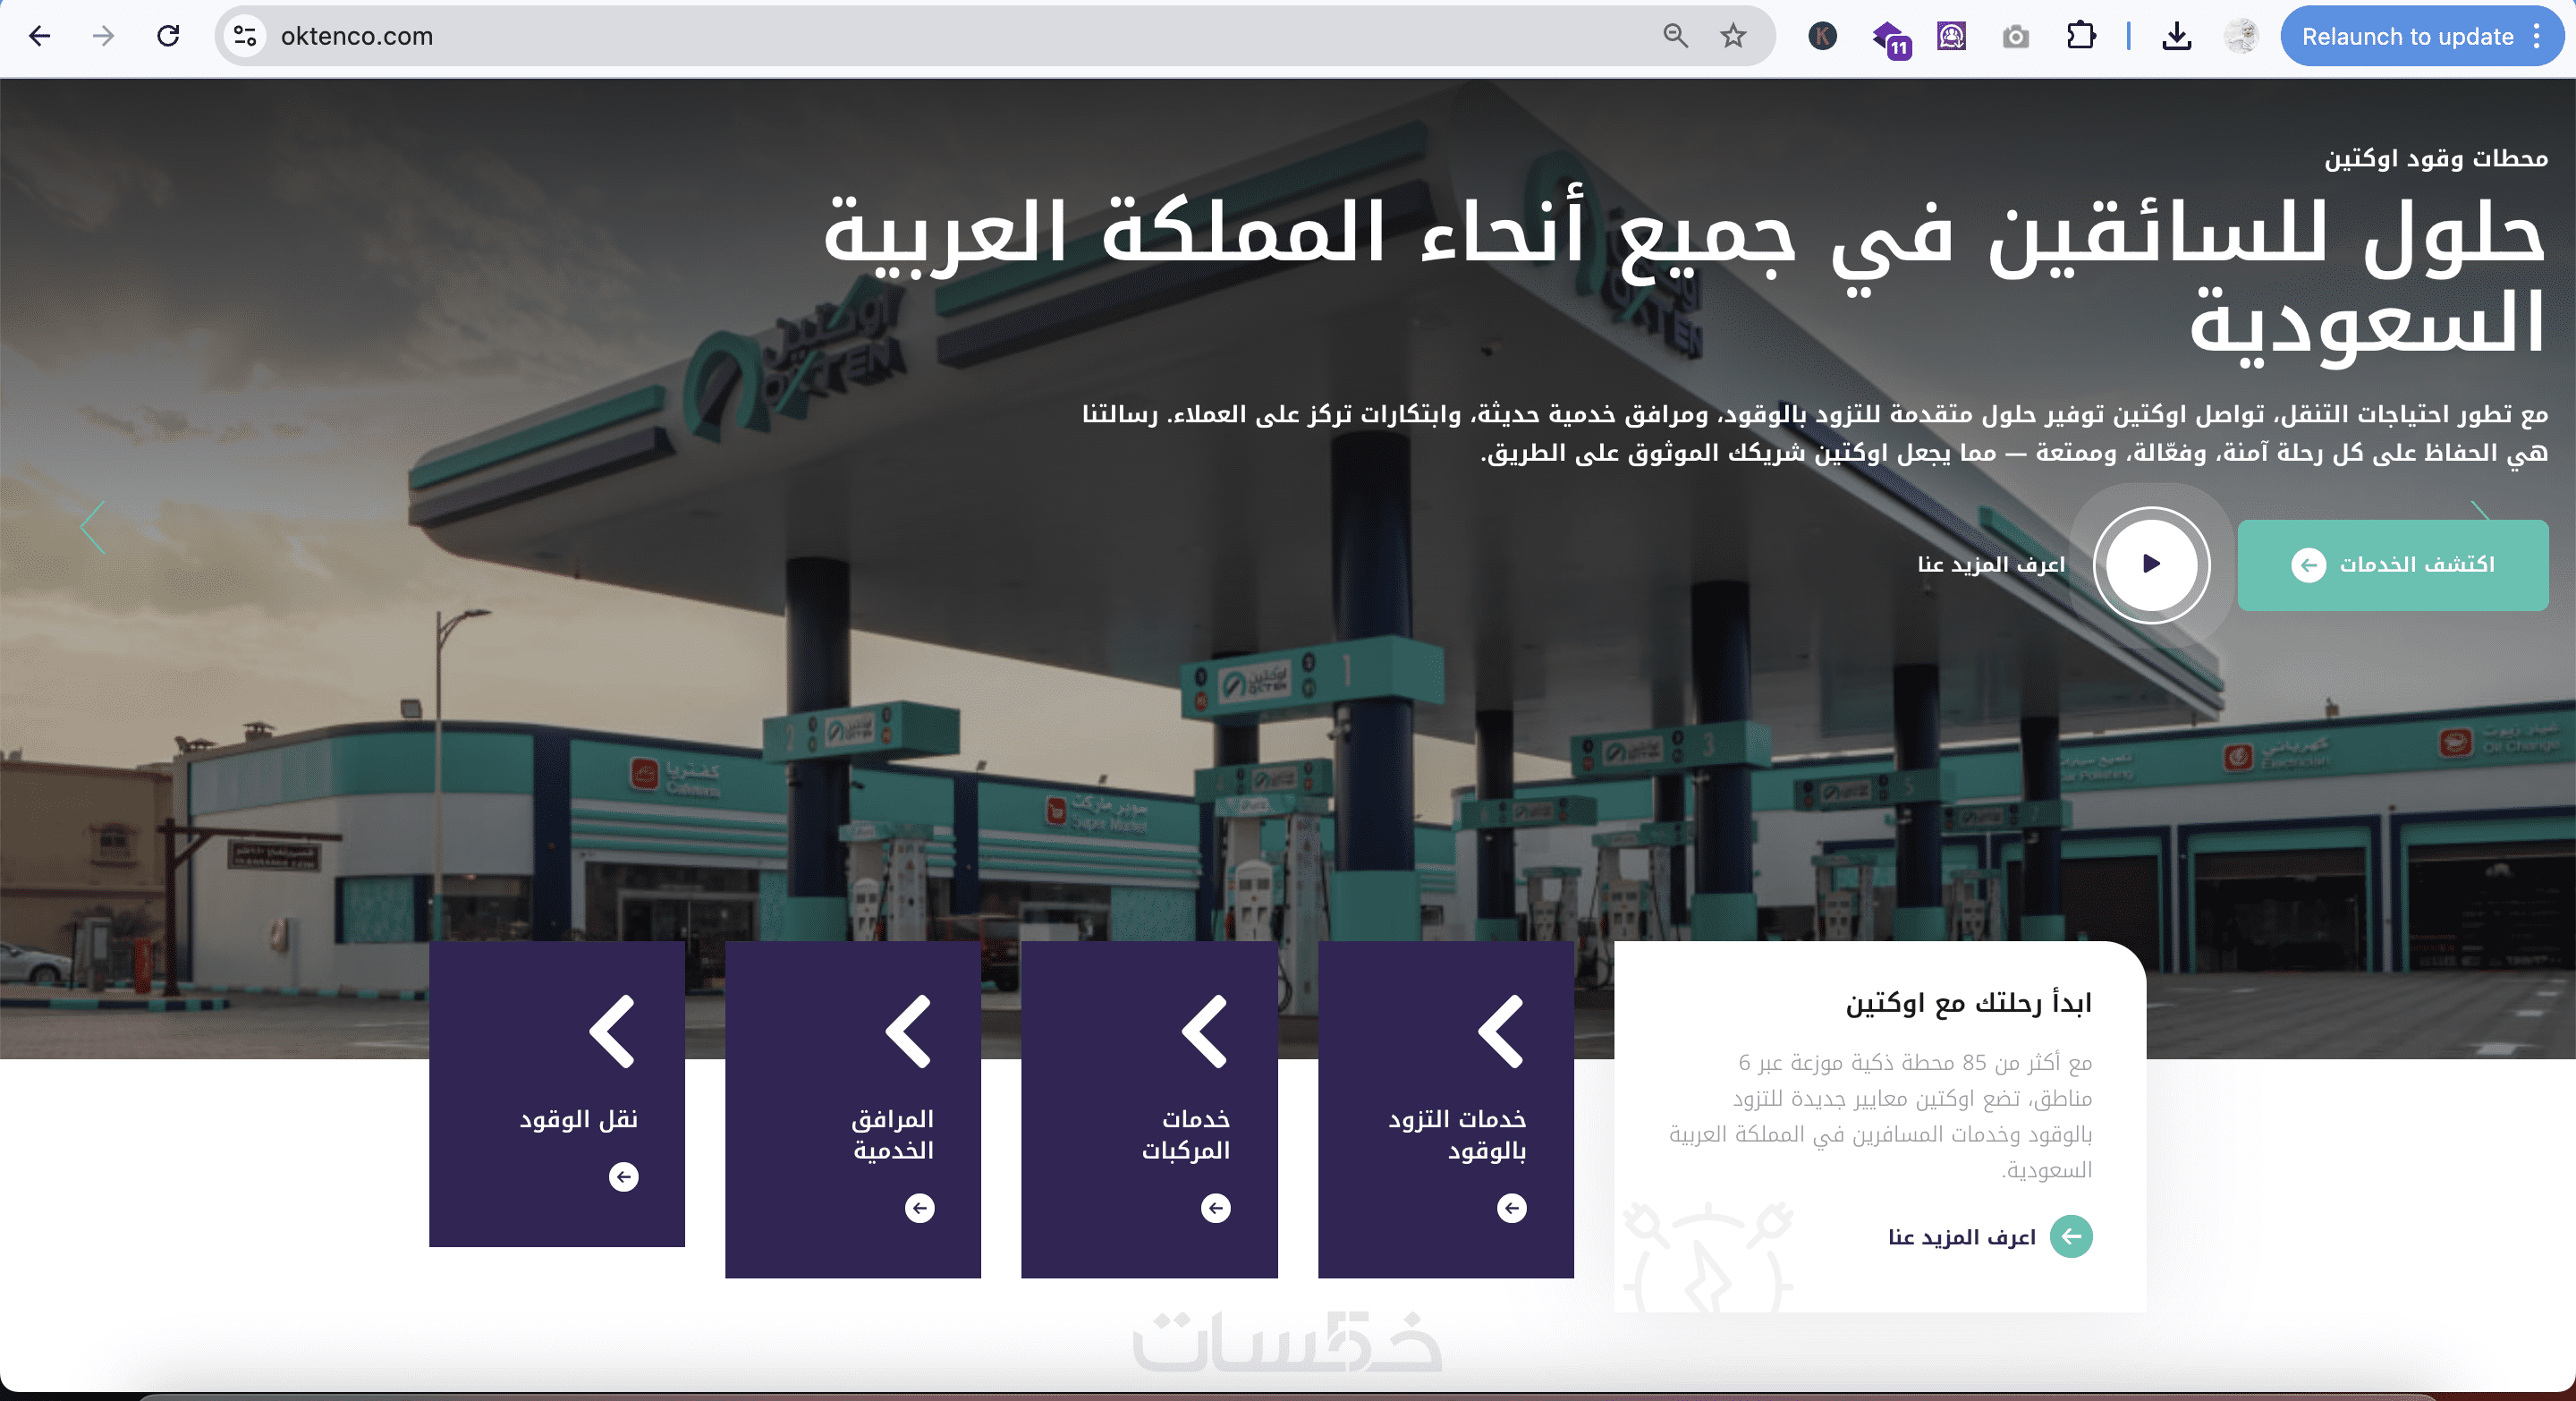The width and height of the screenshot is (2576, 1401).
Task: Open the Downloads tray icon
Action: [x=2176, y=37]
